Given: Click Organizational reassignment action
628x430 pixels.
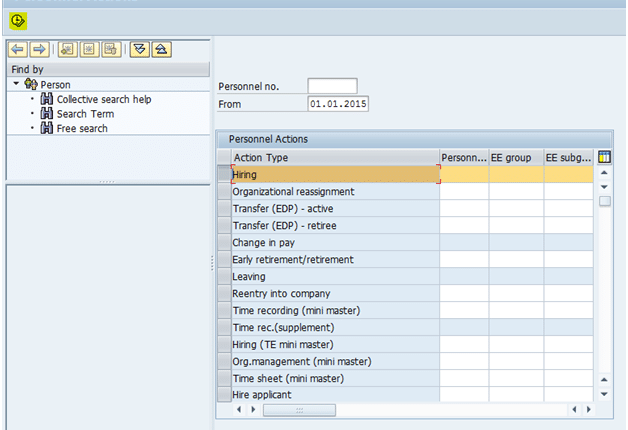Looking at the screenshot, I should [x=336, y=191].
